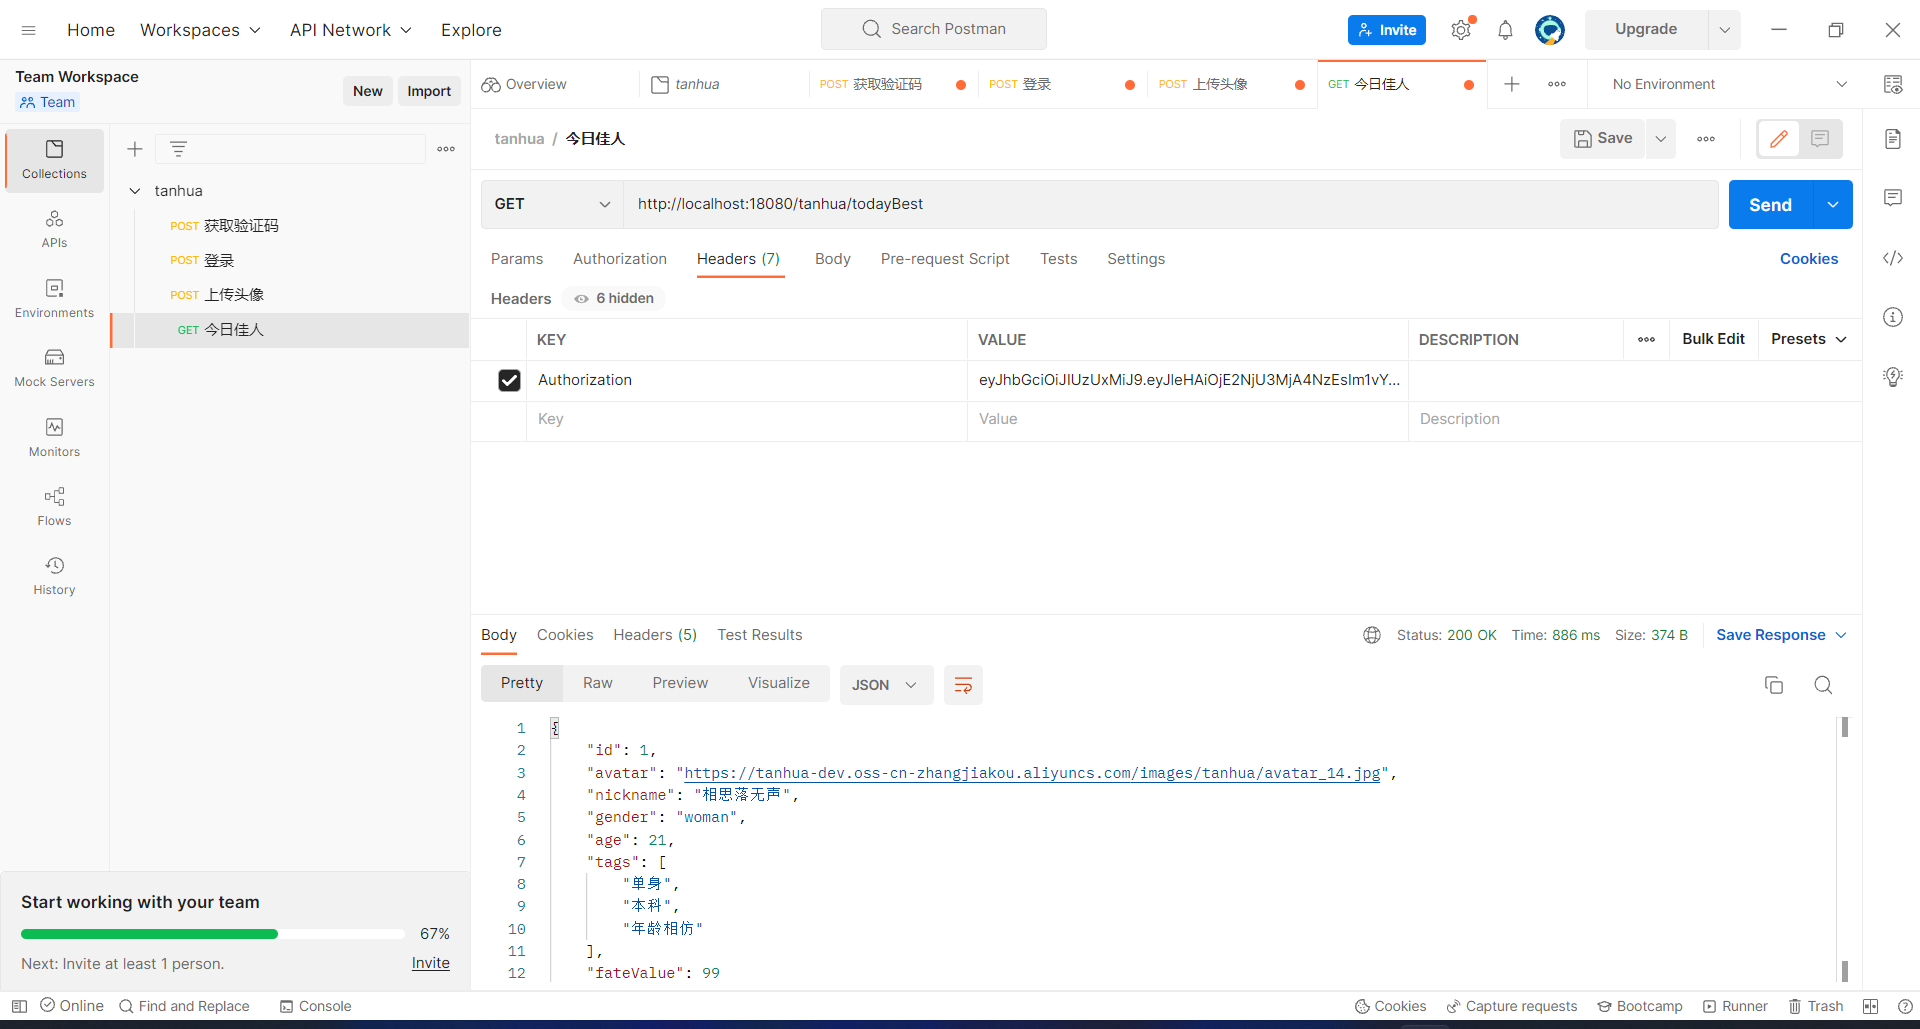This screenshot has height=1029, width=1920.
Task: Show the 6 hidden headers
Action: [614, 298]
